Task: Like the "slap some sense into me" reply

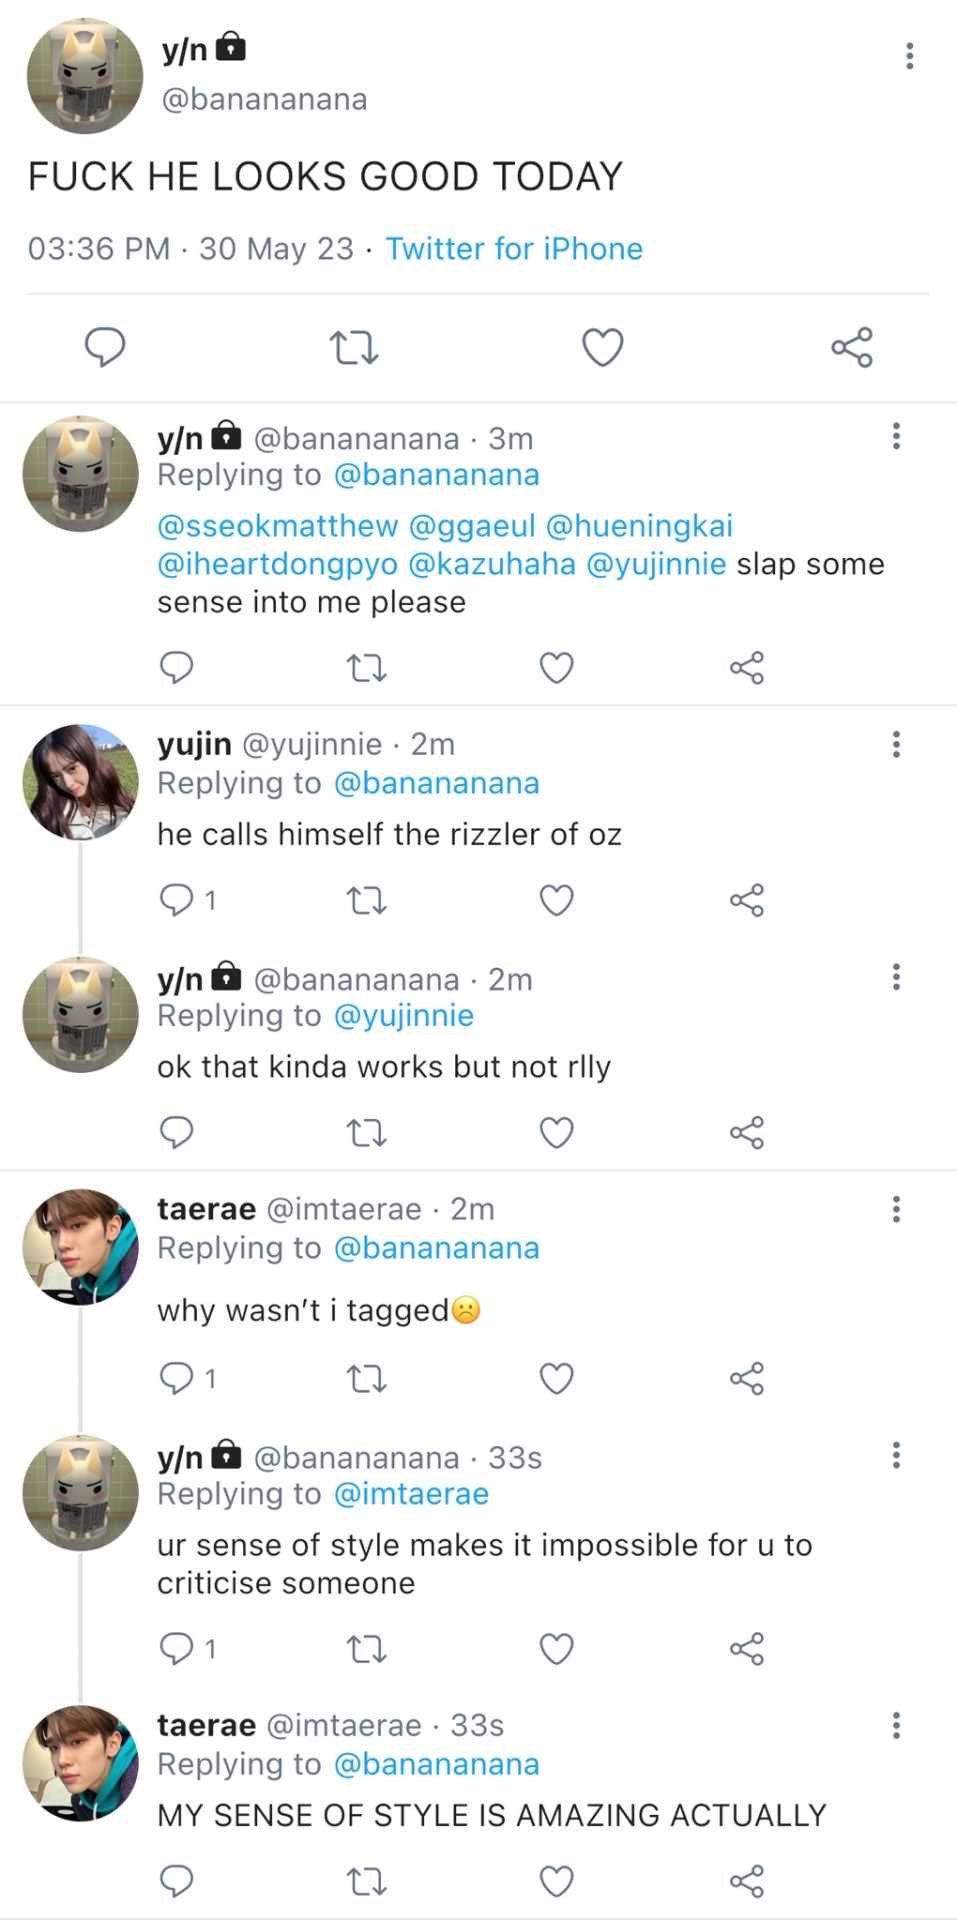Action: click(x=556, y=667)
